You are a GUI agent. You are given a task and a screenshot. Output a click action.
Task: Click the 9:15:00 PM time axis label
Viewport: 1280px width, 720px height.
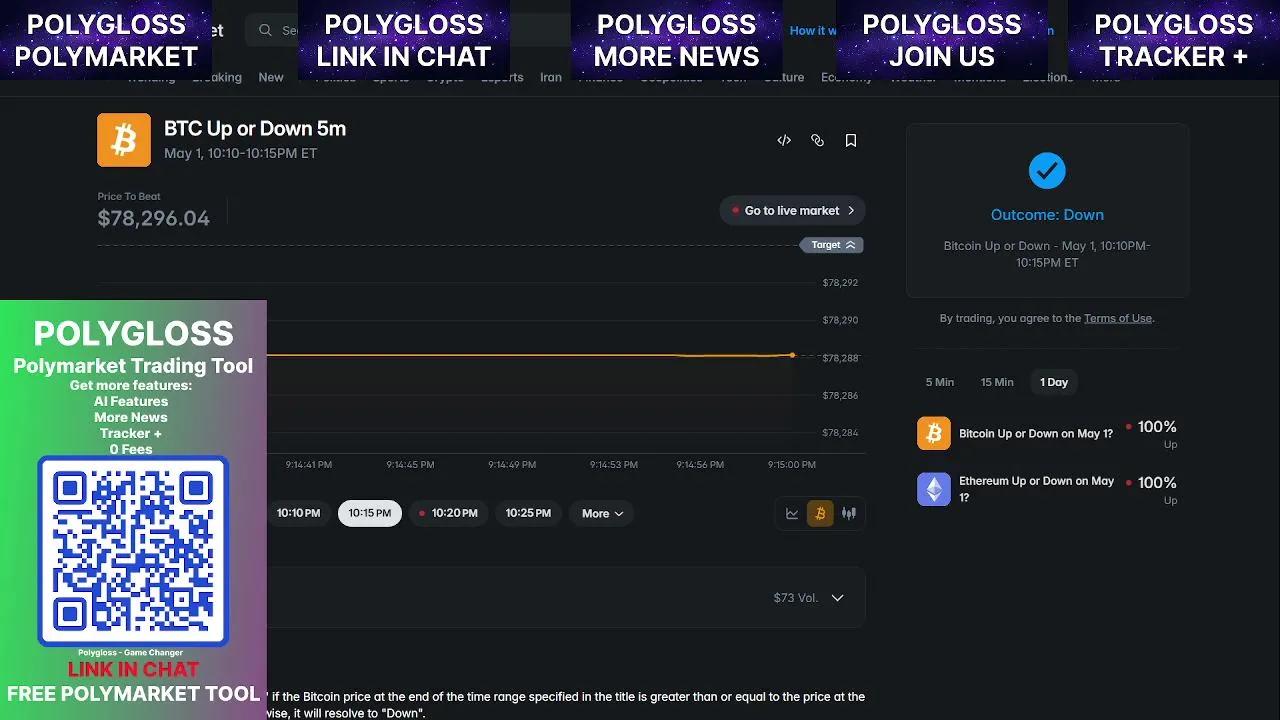point(792,465)
